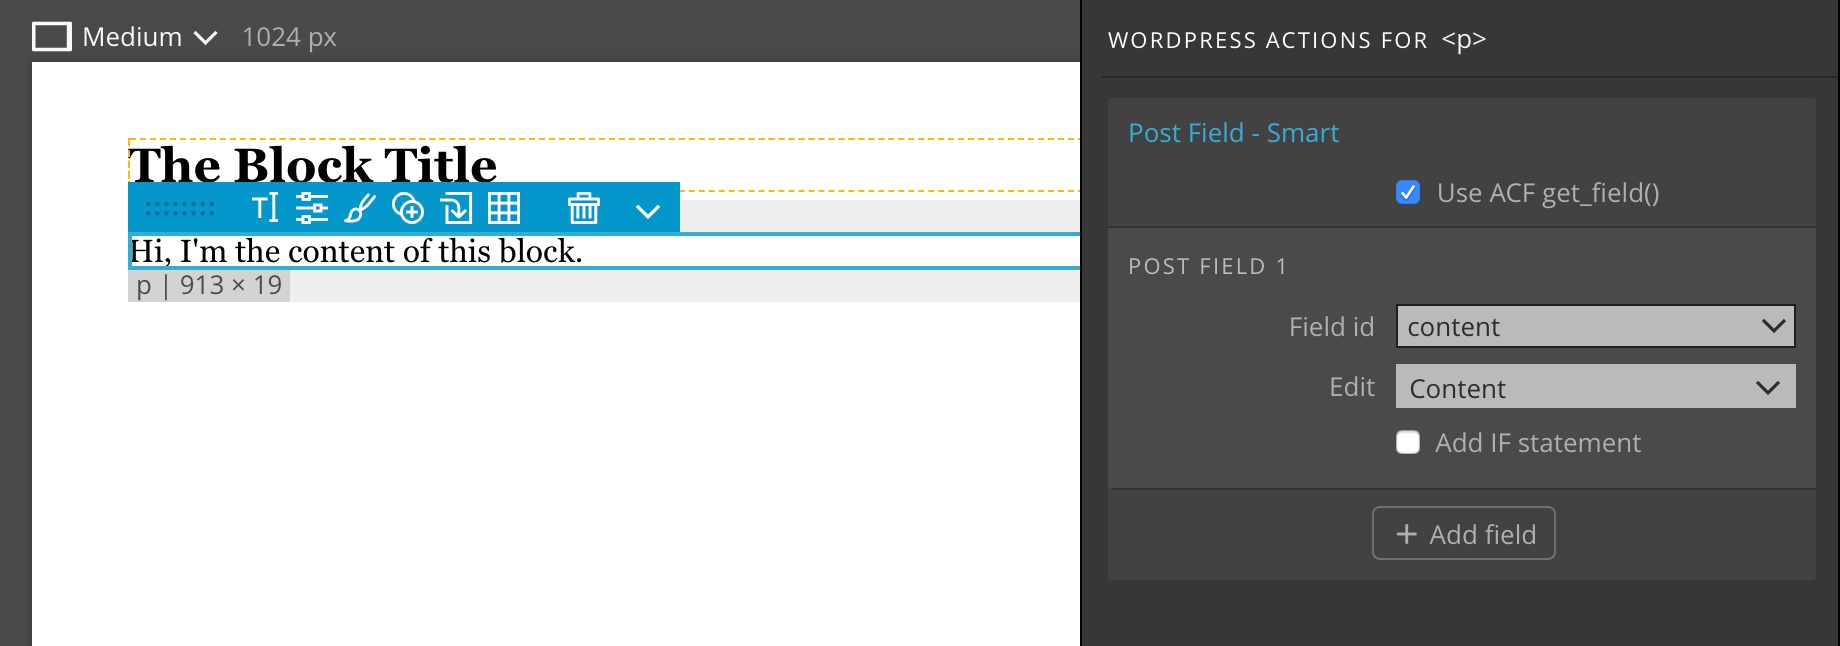Image resolution: width=1840 pixels, height=646 pixels.
Task: Open the Field id content dropdown
Action: (x=1595, y=326)
